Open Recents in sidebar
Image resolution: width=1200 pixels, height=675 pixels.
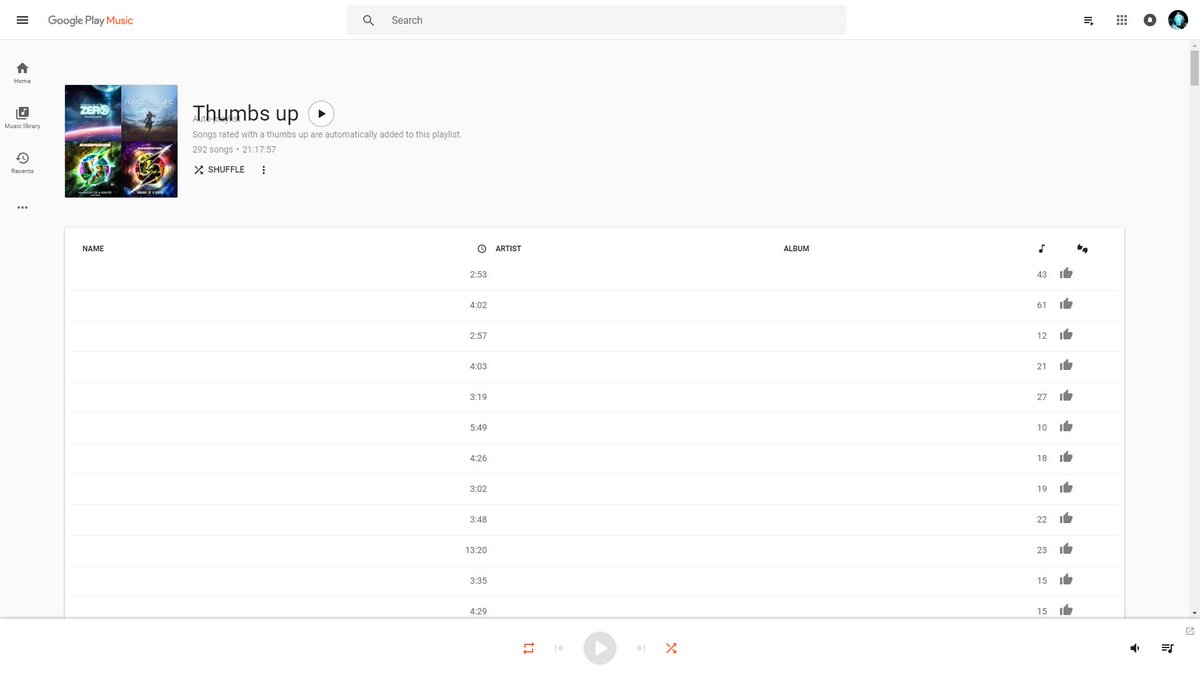[x=22, y=163]
